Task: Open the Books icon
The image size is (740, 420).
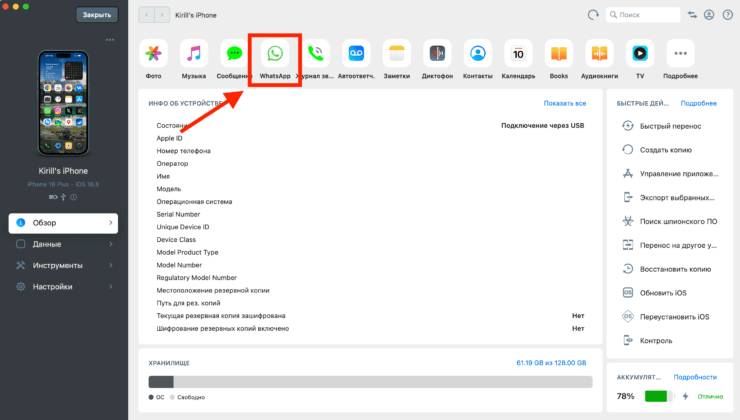Action: point(559,54)
